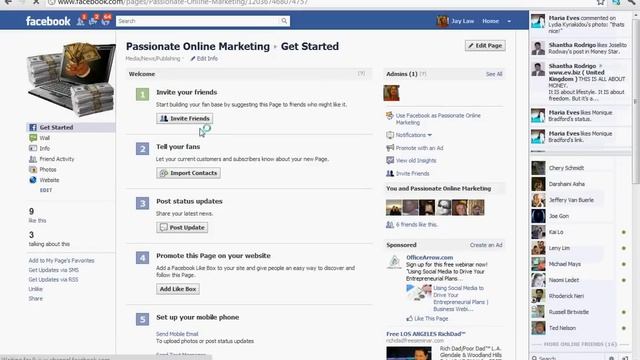This screenshot has width=640, height=360.
Task: Click the browser address bar URL
Action: click(x=182, y=2)
